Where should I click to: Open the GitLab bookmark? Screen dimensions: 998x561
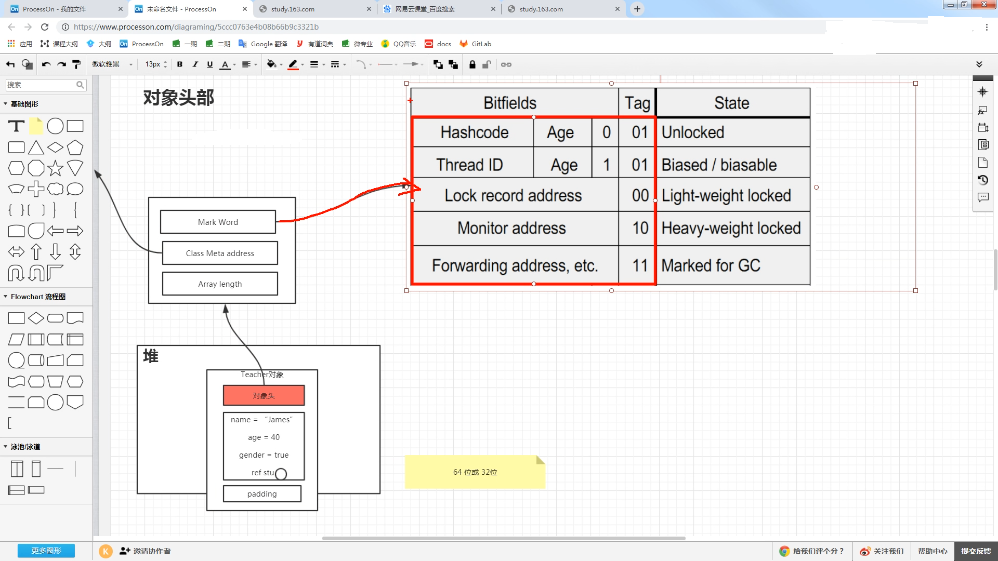click(x=475, y=44)
